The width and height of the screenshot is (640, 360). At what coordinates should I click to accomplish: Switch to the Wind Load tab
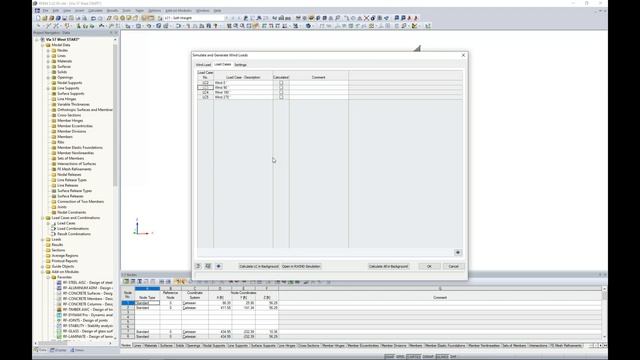[203, 65]
